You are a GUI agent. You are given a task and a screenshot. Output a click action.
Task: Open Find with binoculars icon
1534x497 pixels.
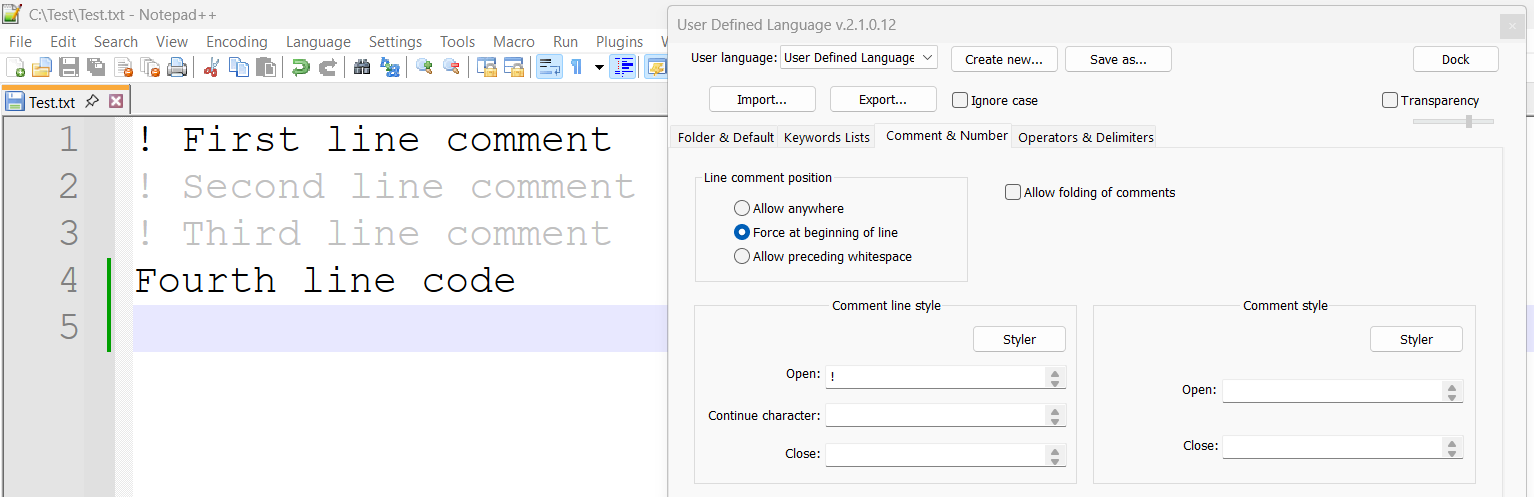click(362, 68)
